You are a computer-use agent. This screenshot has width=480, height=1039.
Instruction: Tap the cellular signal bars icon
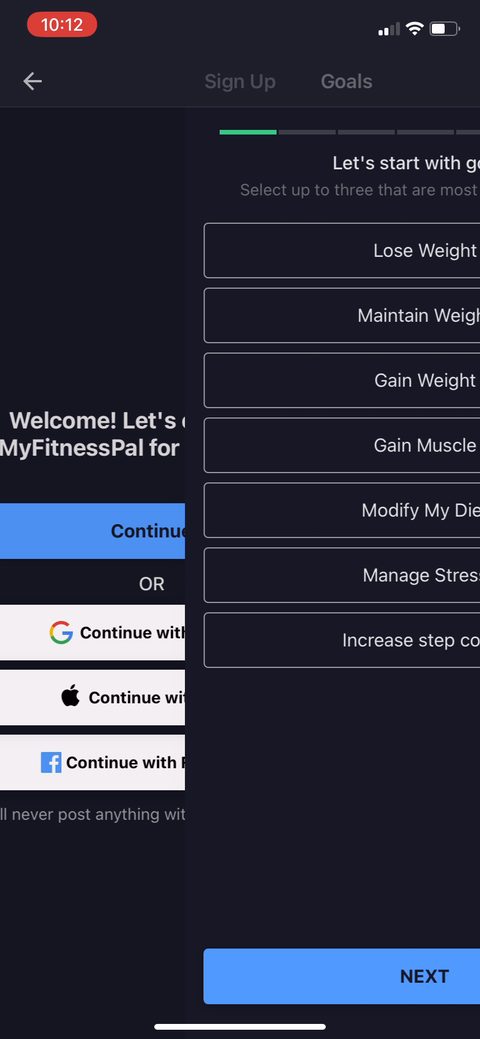pos(389,29)
